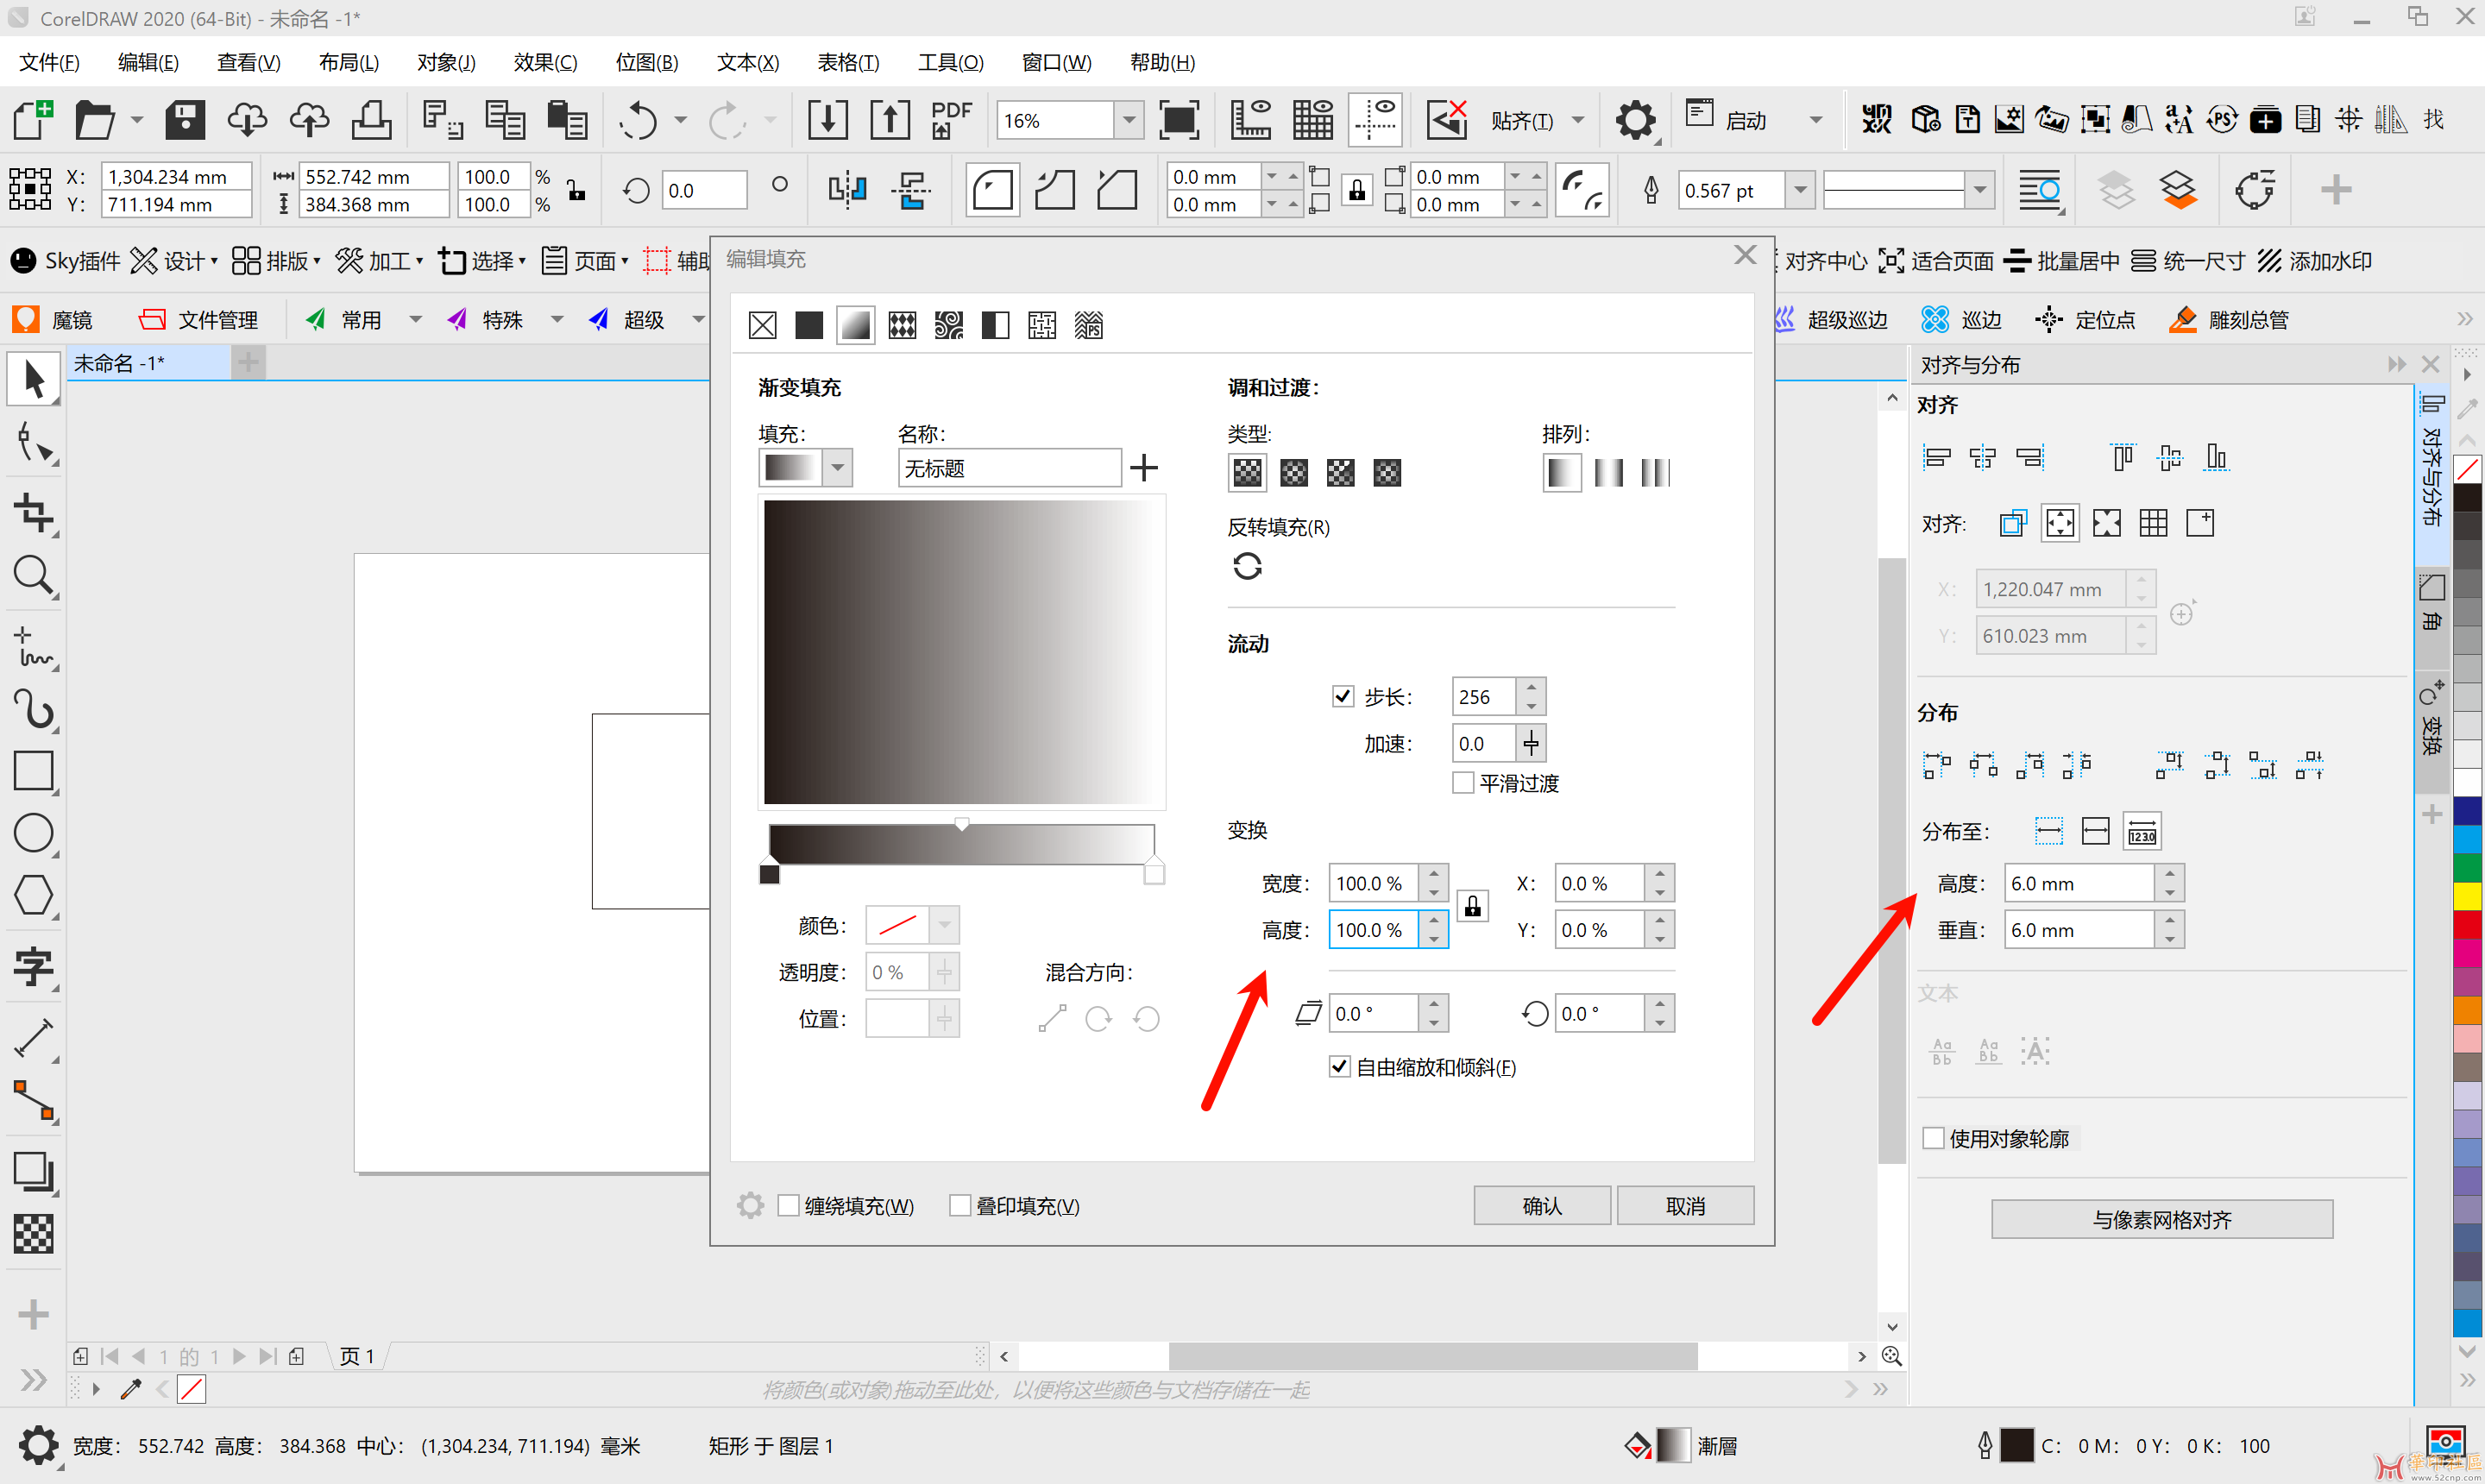This screenshot has height=1484, width=2485.
Task: Expand the 启动 launch dropdown
Action: coord(1816,121)
